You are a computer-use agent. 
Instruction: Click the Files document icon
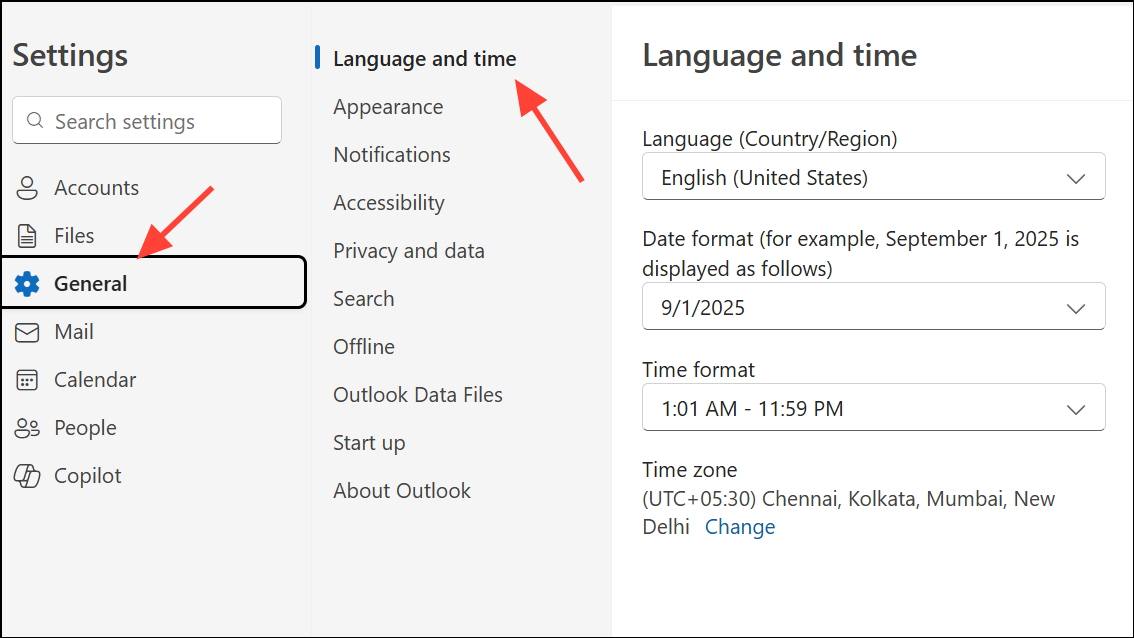[27, 236]
